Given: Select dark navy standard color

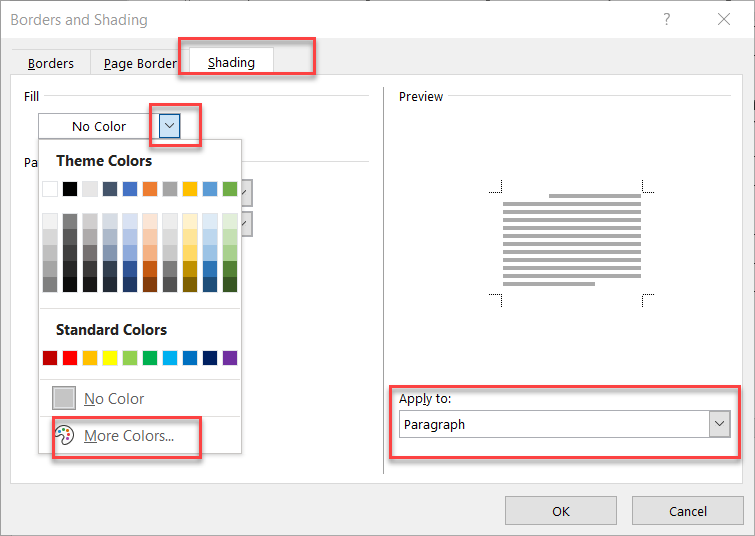Looking at the screenshot, I should tap(210, 358).
